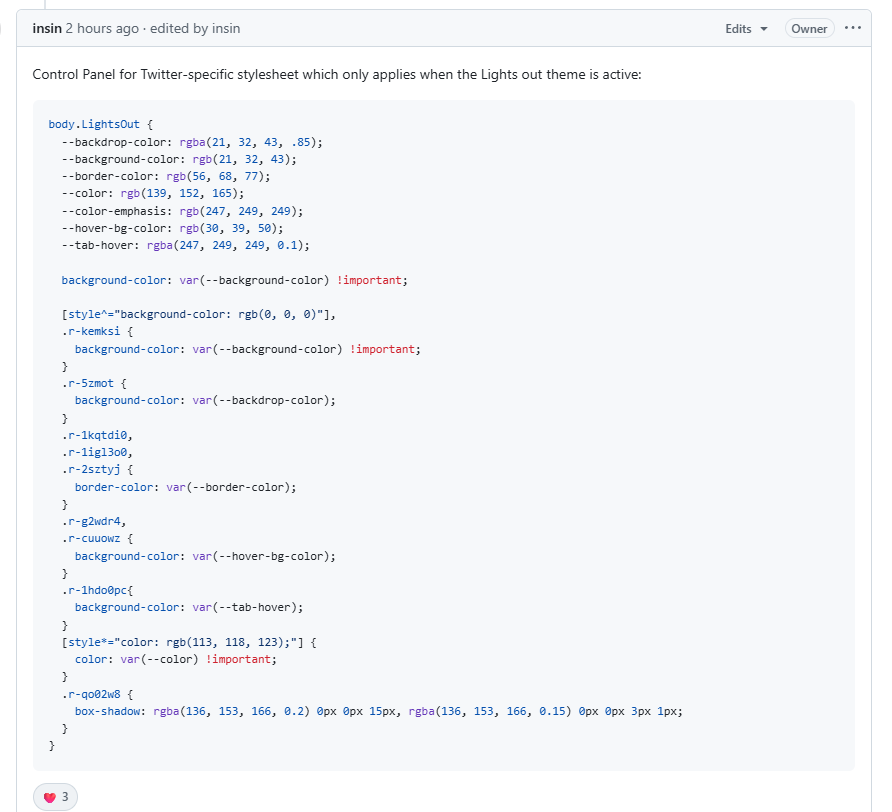Click the '--background-color: rgb(21, 32, 43)' line
This screenshot has height=812, width=892.
pos(179,159)
